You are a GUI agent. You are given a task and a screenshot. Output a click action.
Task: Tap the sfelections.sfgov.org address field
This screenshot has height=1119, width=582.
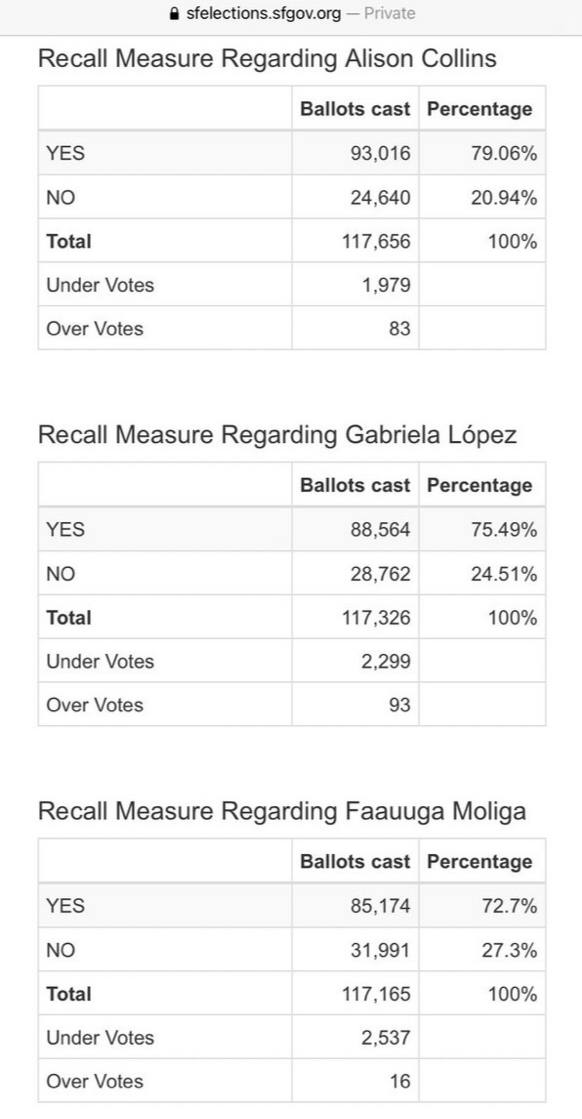(291, 14)
